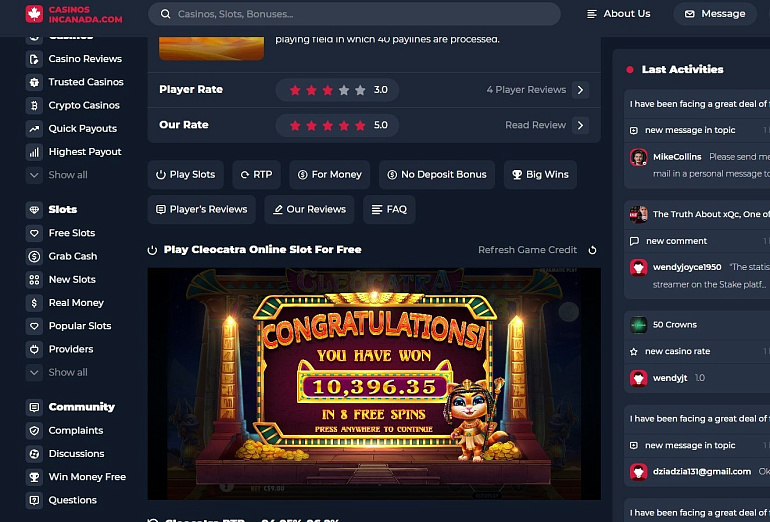Click the search magnifier icon
The height and width of the screenshot is (522, 770).
click(x=165, y=14)
